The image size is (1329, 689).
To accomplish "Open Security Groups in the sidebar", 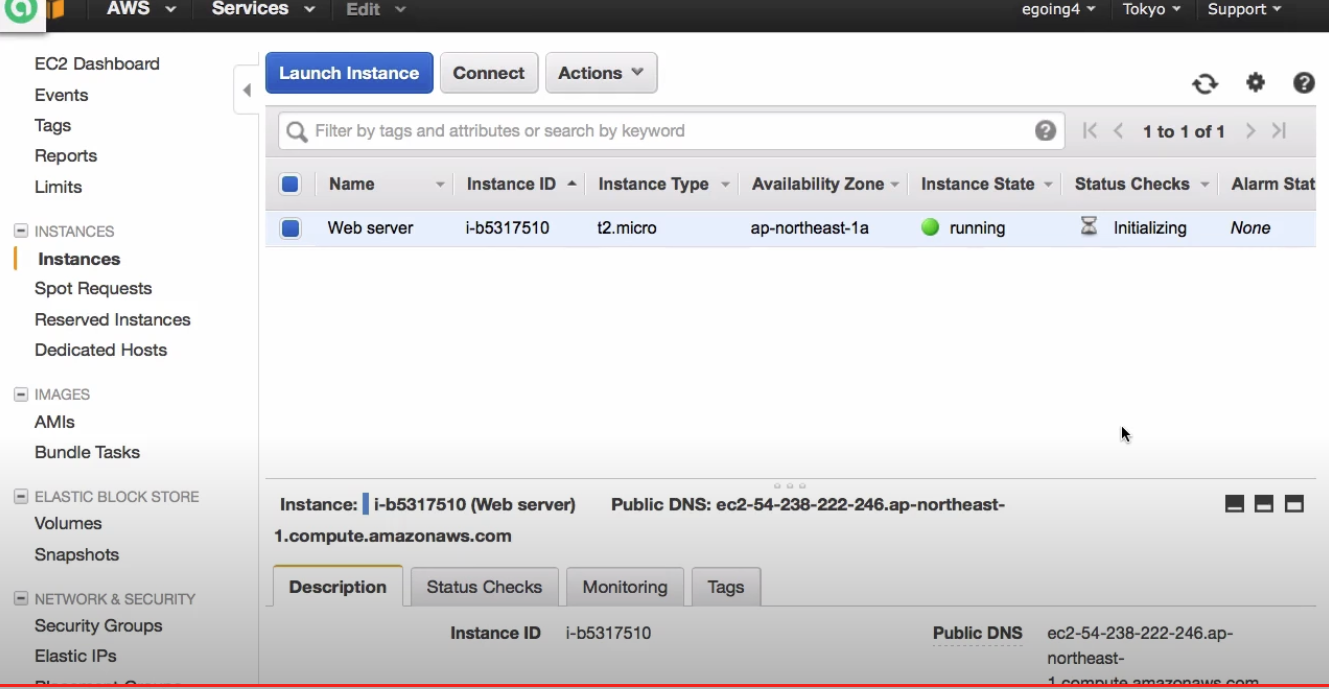I will (x=98, y=626).
